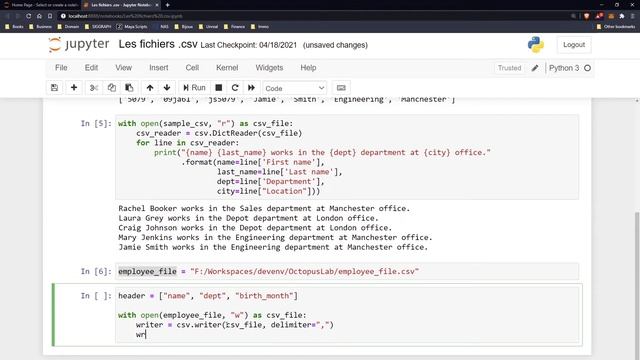Screen dimensions: 640x360
Task: Click the Trusted notebook indicator
Action: pos(509,68)
